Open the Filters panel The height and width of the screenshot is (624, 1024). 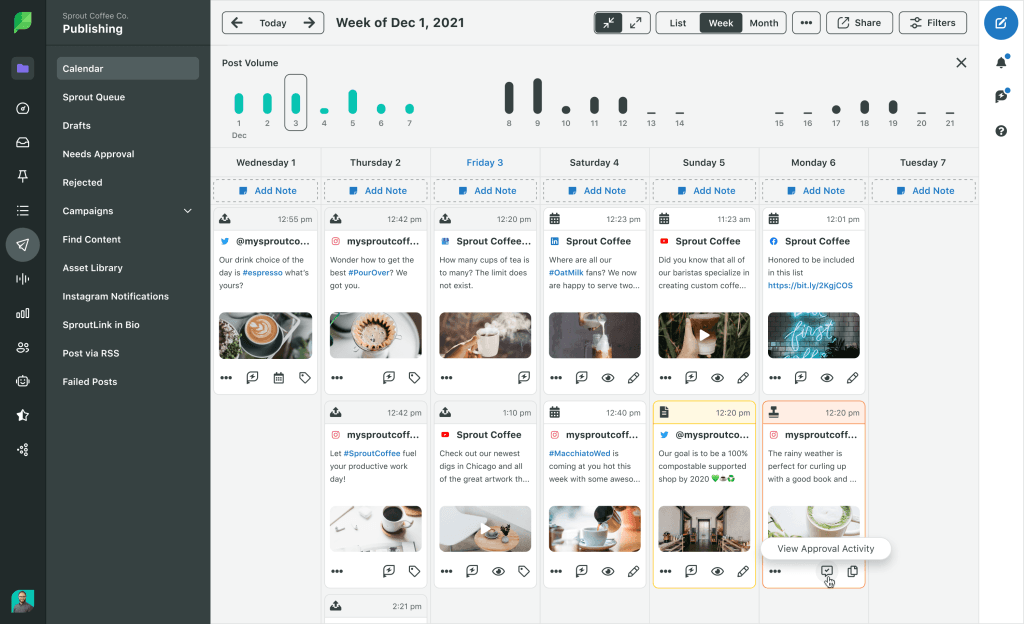(933, 23)
